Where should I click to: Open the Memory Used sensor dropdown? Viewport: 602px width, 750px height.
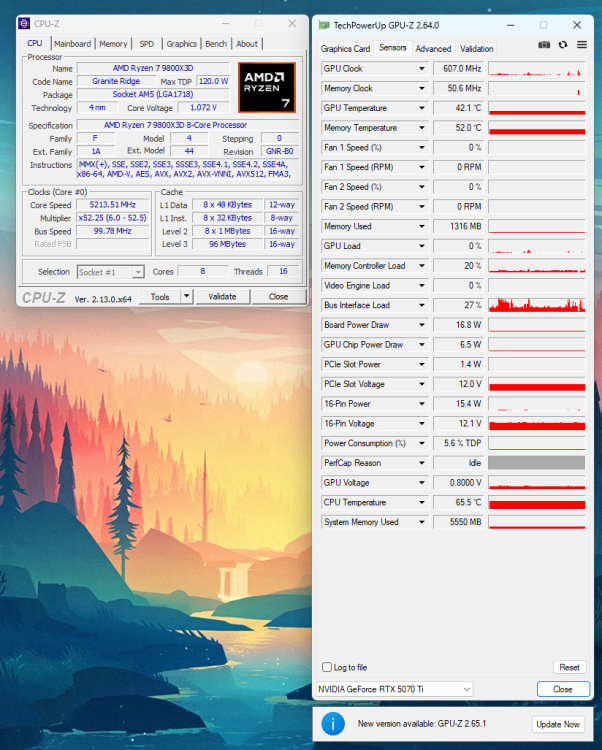coord(422,226)
